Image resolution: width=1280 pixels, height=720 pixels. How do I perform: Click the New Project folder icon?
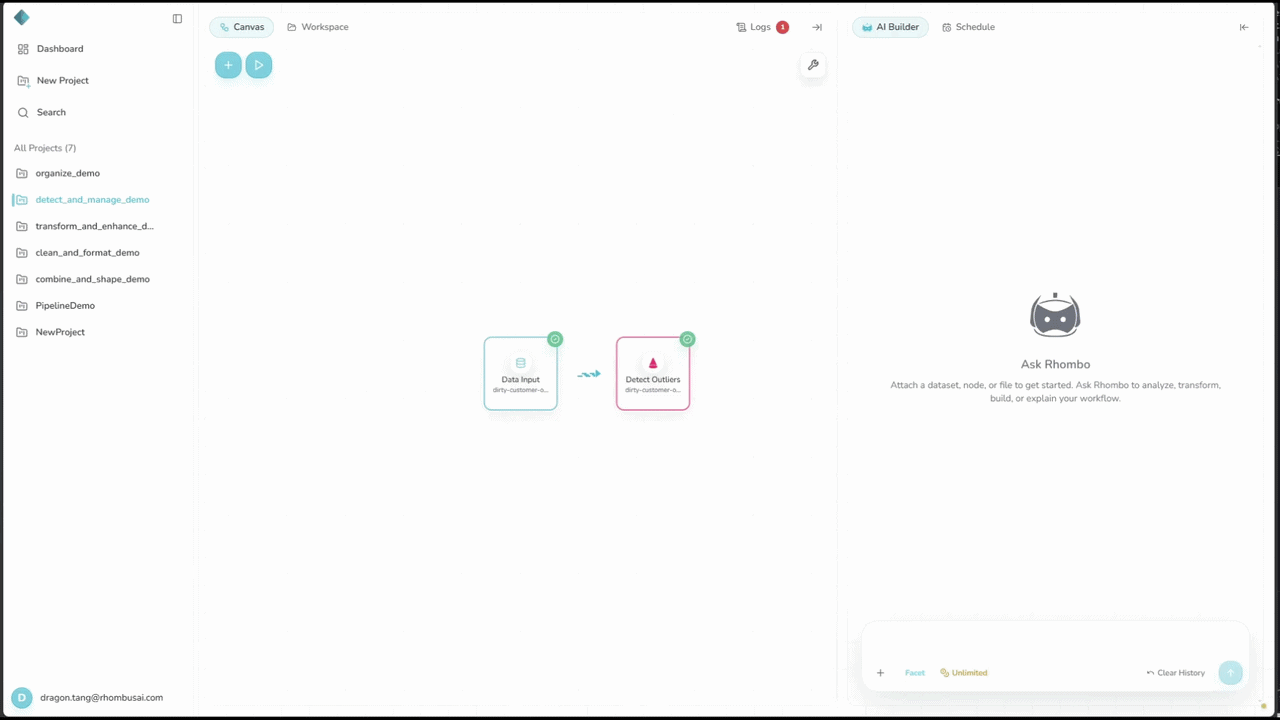[x=23, y=80]
